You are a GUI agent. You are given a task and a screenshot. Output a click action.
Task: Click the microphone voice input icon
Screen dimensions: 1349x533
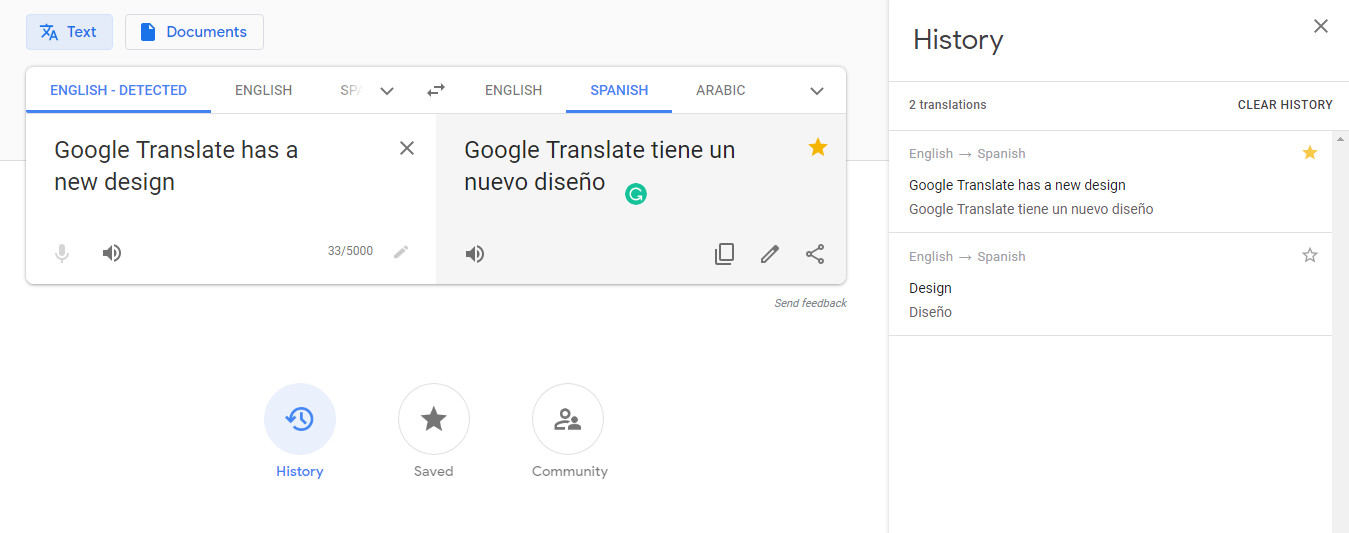62,253
